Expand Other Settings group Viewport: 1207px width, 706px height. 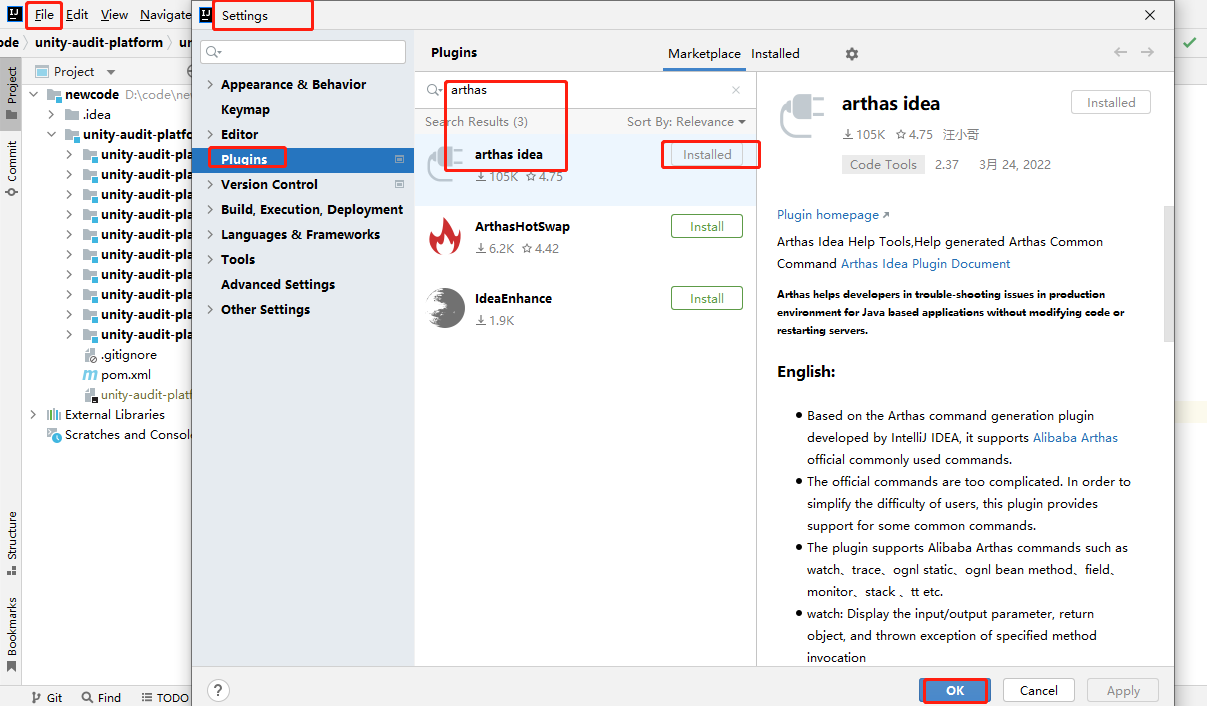tap(210, 310)
